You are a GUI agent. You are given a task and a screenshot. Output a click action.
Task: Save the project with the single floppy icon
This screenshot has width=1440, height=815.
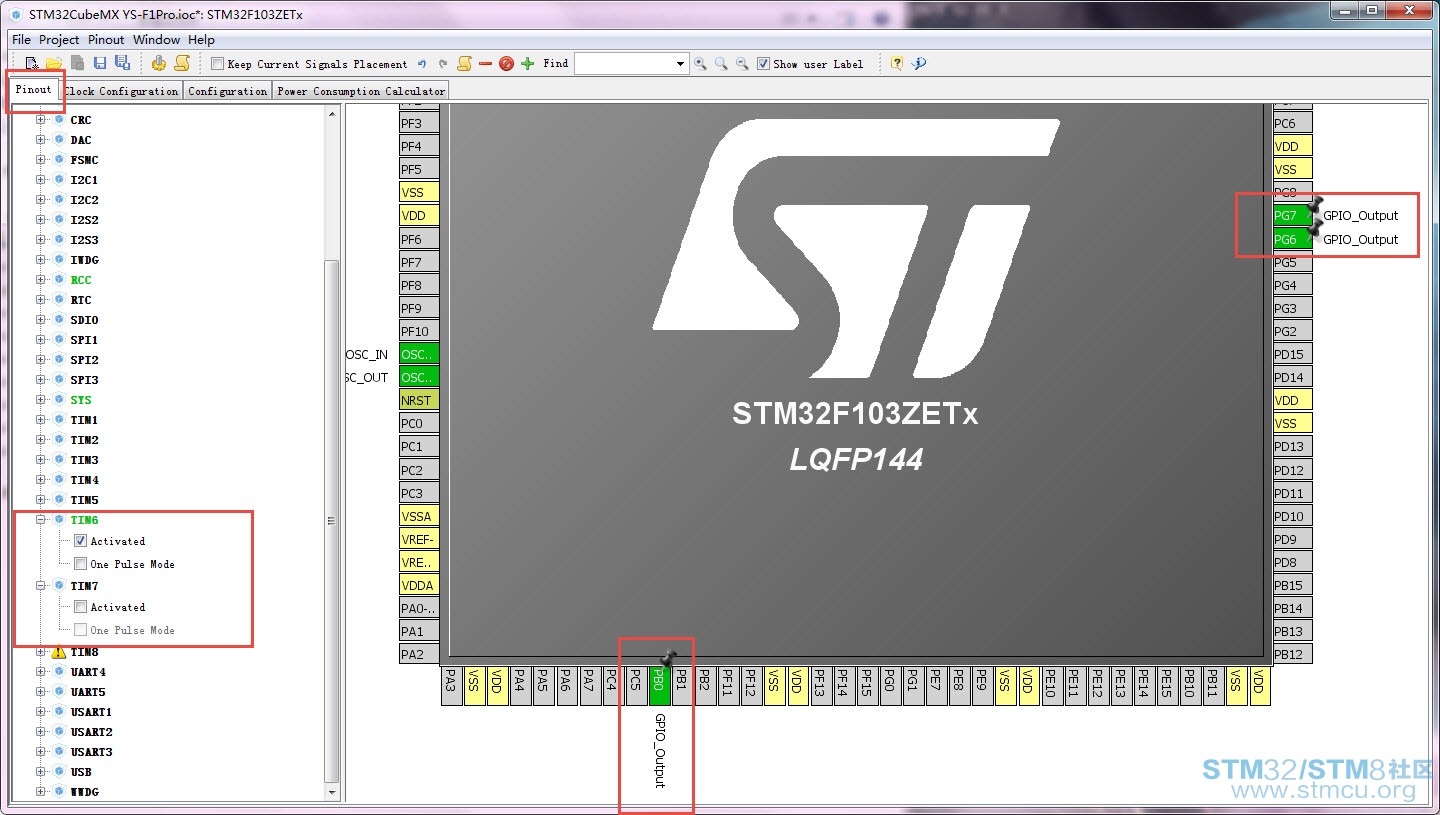99,63
